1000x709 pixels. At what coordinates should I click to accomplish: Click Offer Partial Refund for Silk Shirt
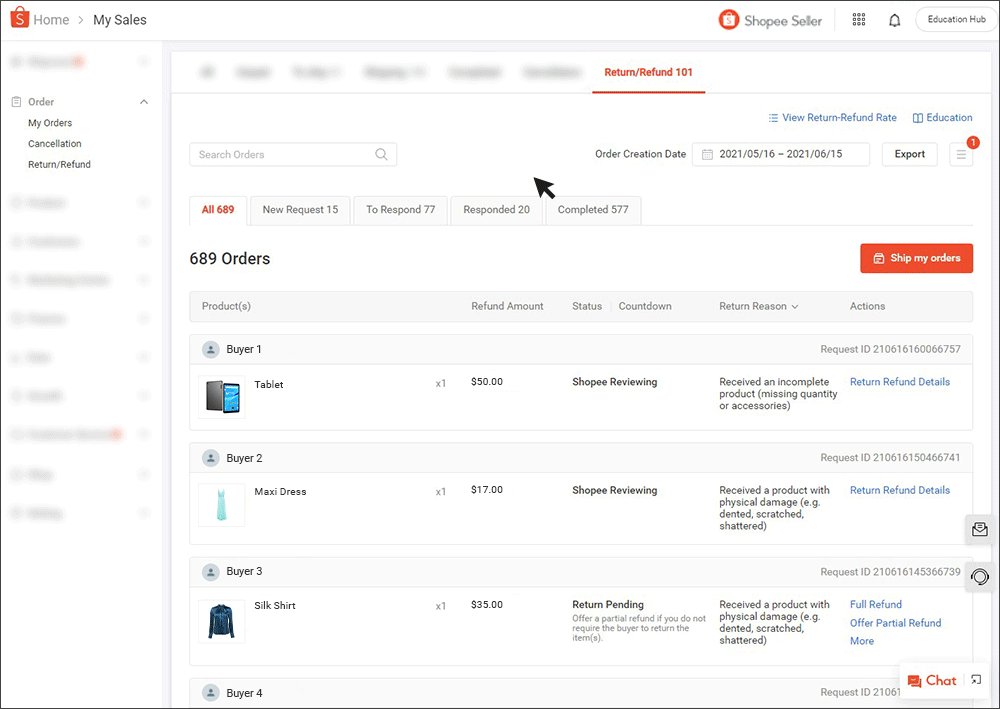point(895,623)
